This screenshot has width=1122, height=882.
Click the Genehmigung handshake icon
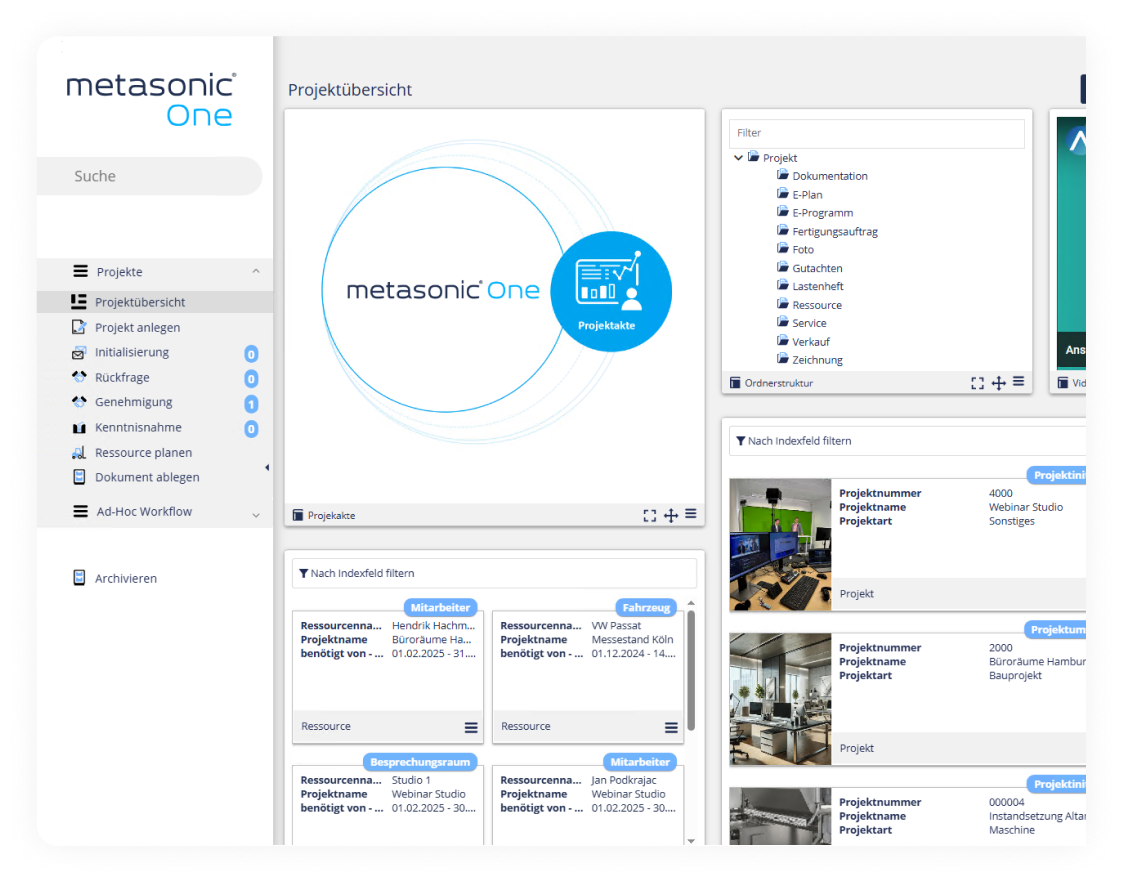(79, 402)
